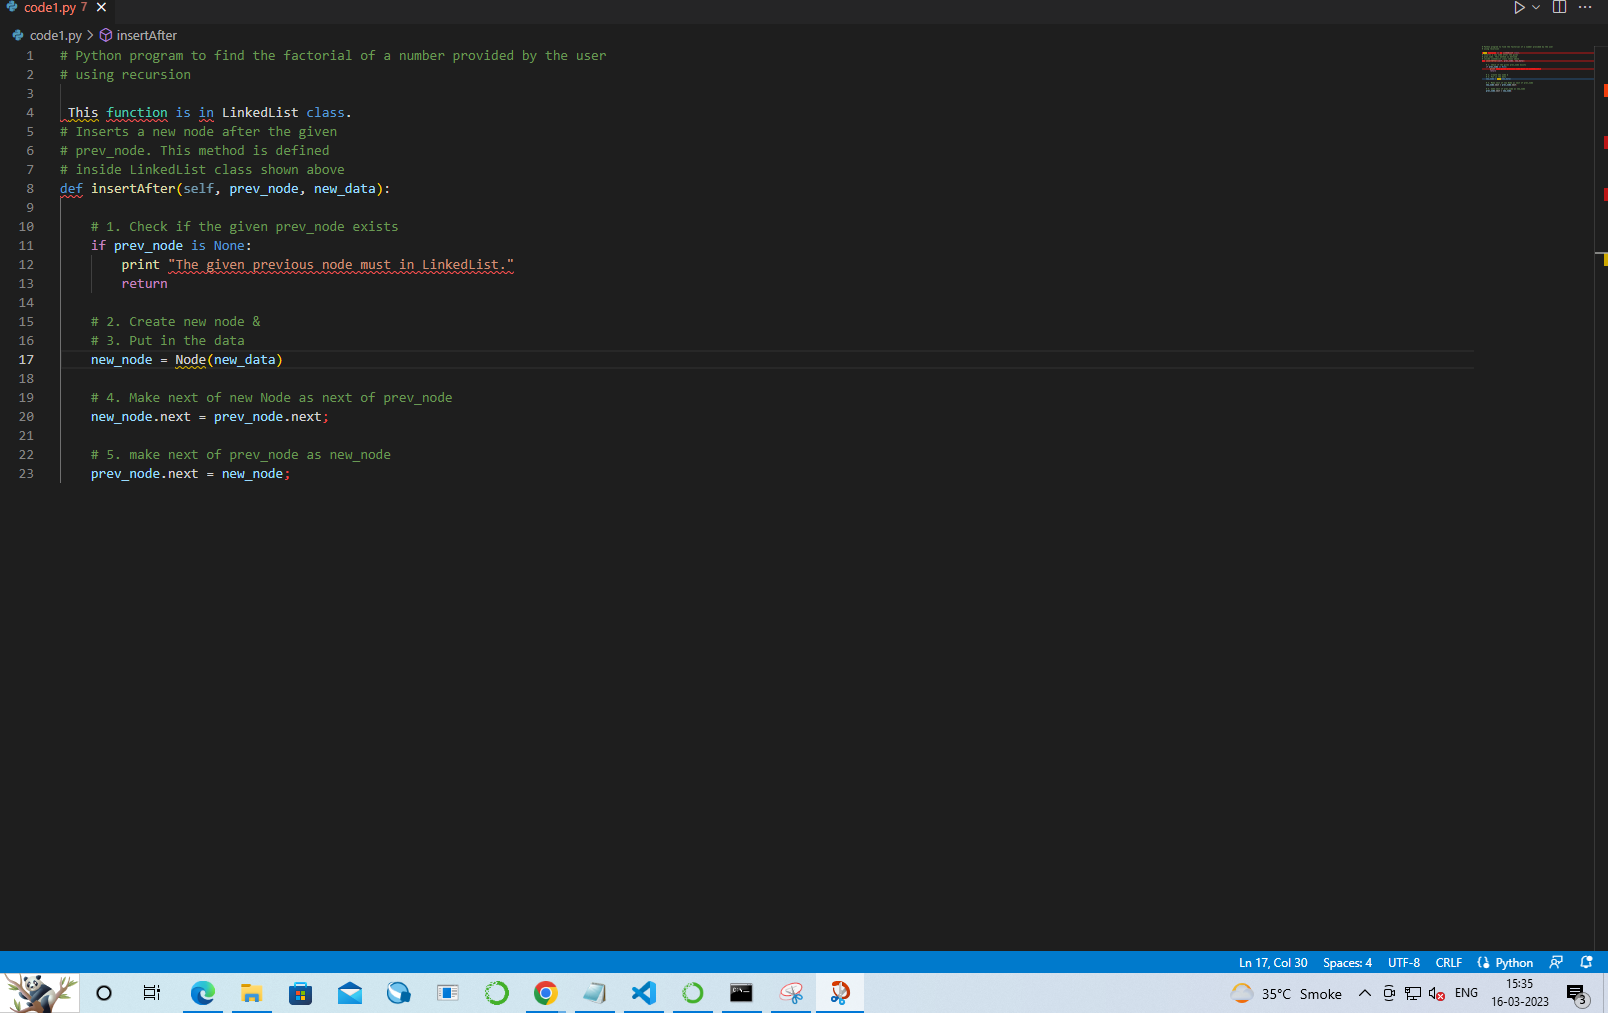Place cursor on line 8 def insertAfter
The width and height of the screenshot is (1608, 1013).
click(225, 189)
